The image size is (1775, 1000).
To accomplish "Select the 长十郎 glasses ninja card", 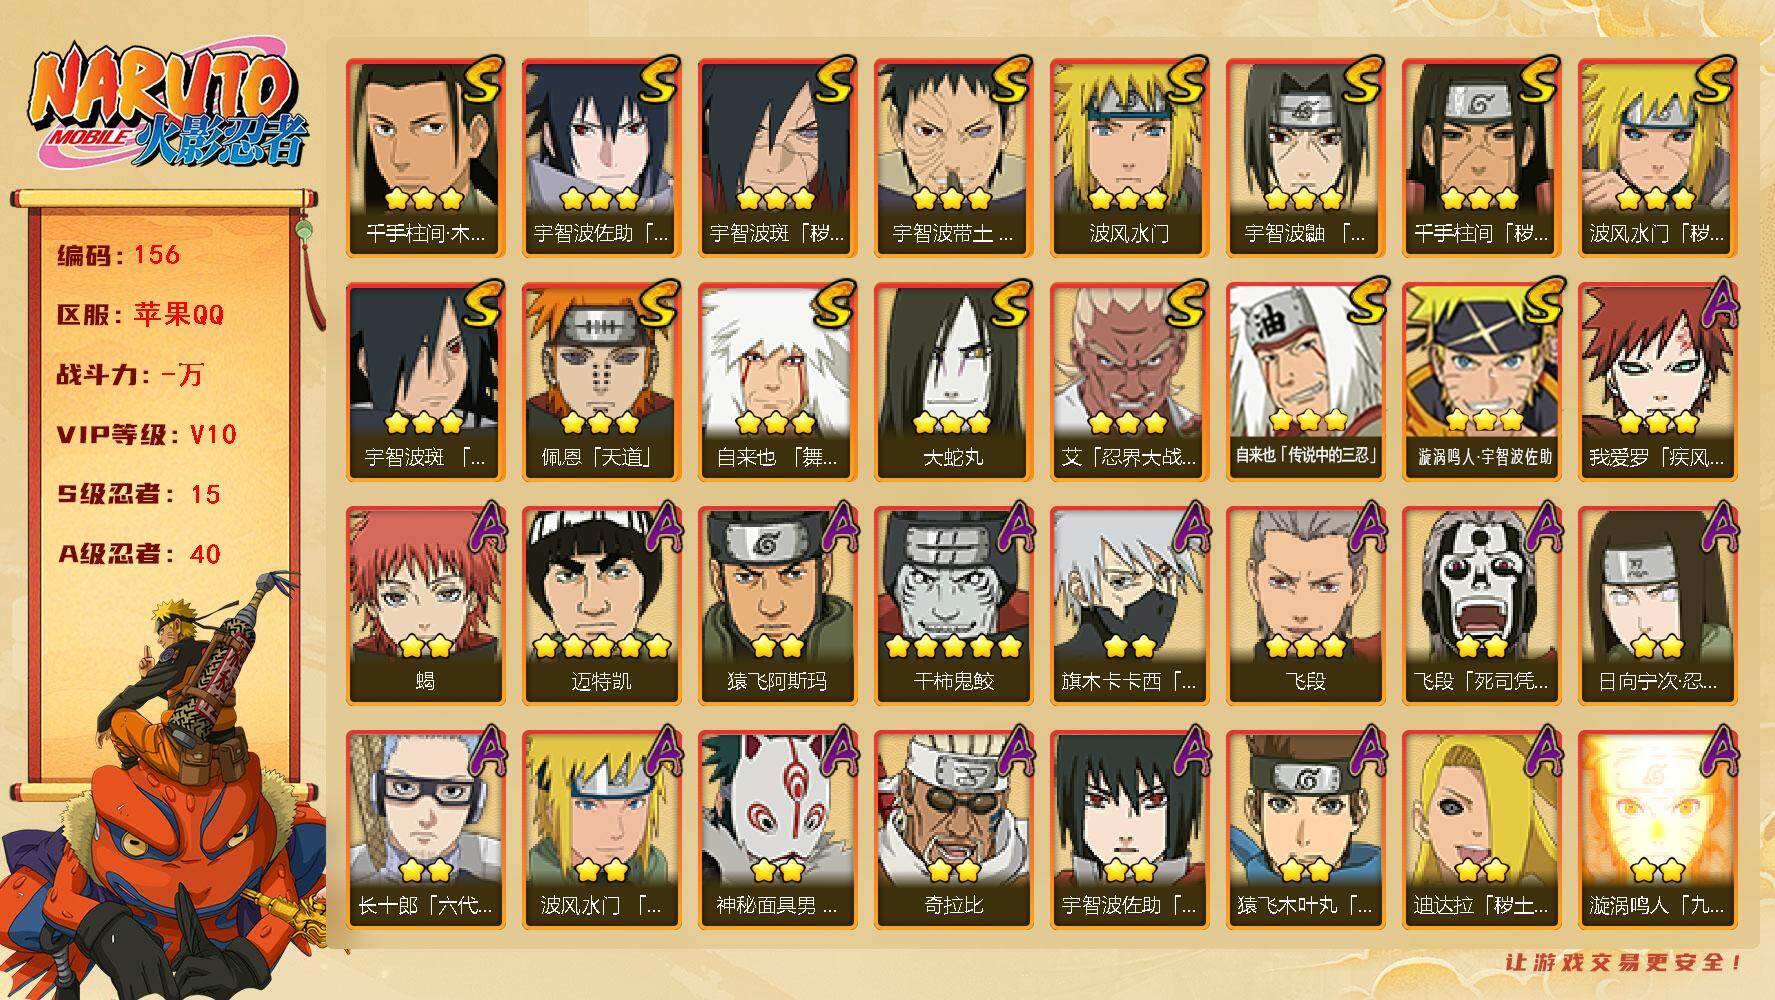I will (x=425, y=830).
